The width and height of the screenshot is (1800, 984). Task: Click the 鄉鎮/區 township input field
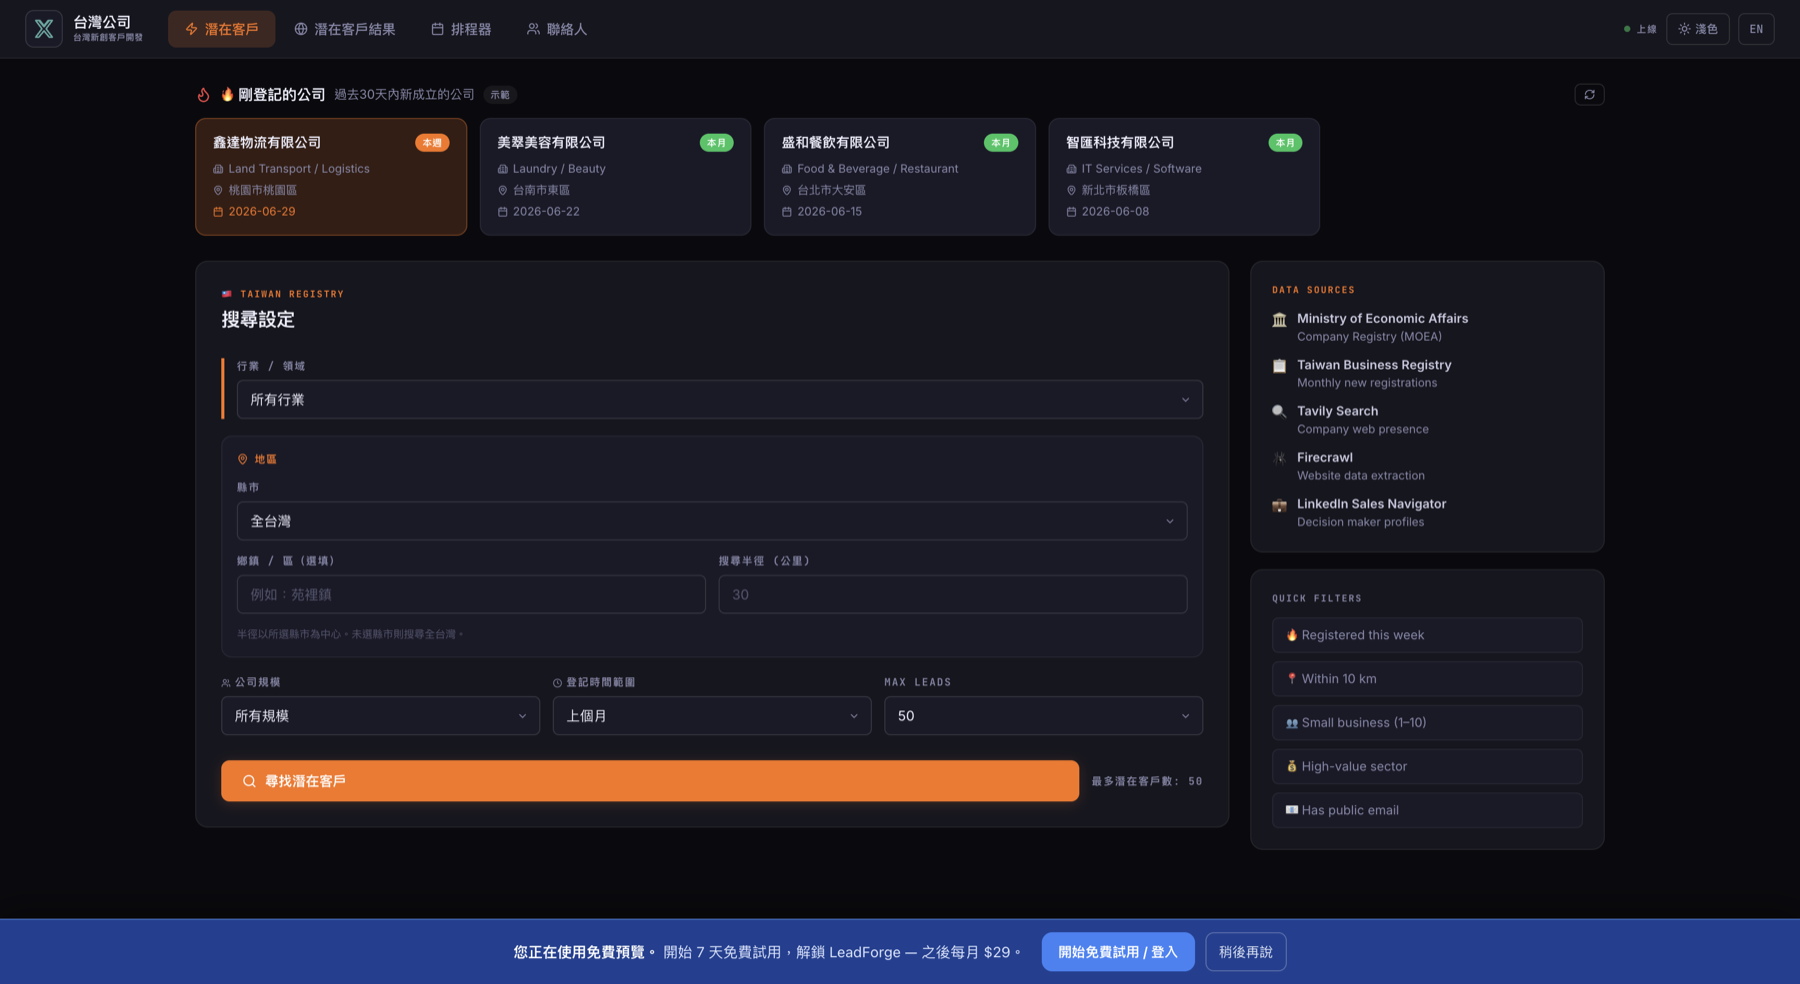[x=471, y=594]
